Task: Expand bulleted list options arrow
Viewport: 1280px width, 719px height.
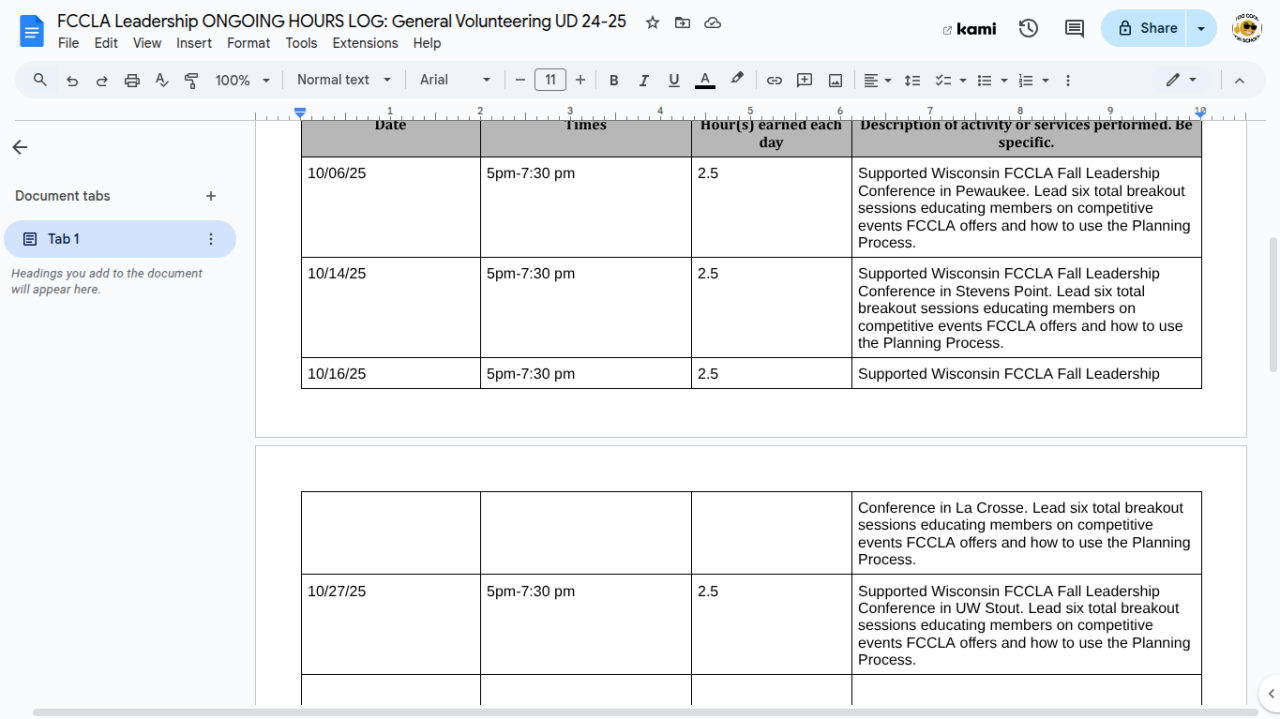Action: point(1004,80)
